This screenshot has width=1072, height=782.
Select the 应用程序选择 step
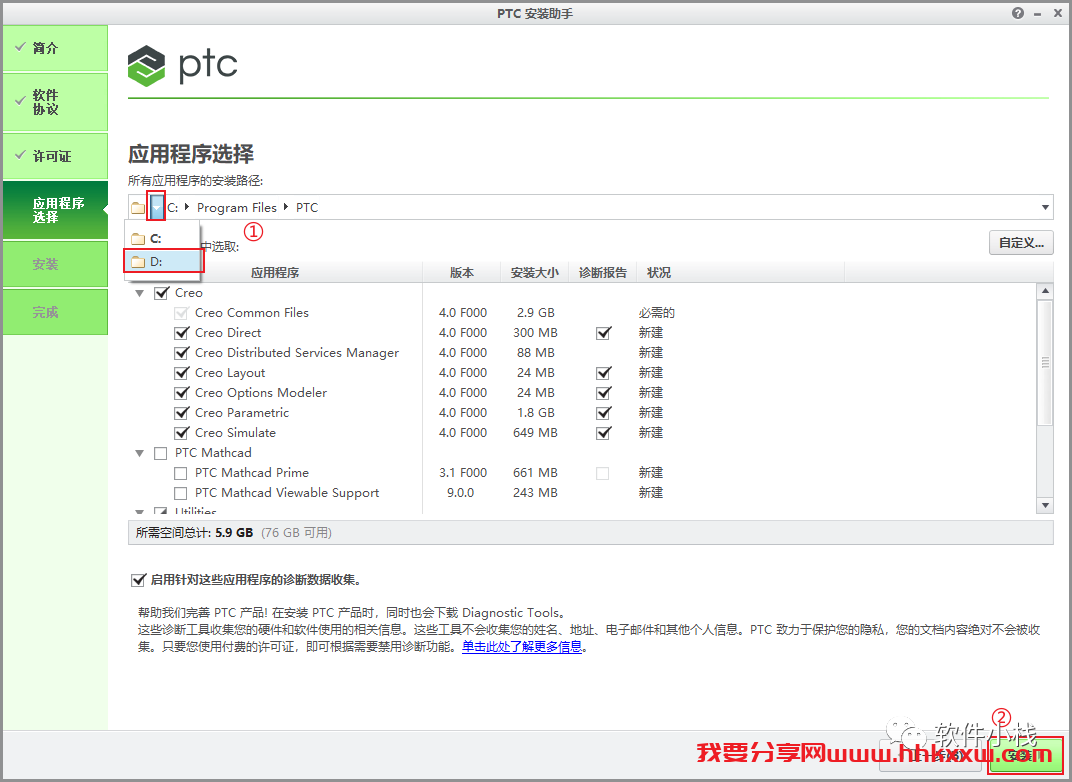55,210
